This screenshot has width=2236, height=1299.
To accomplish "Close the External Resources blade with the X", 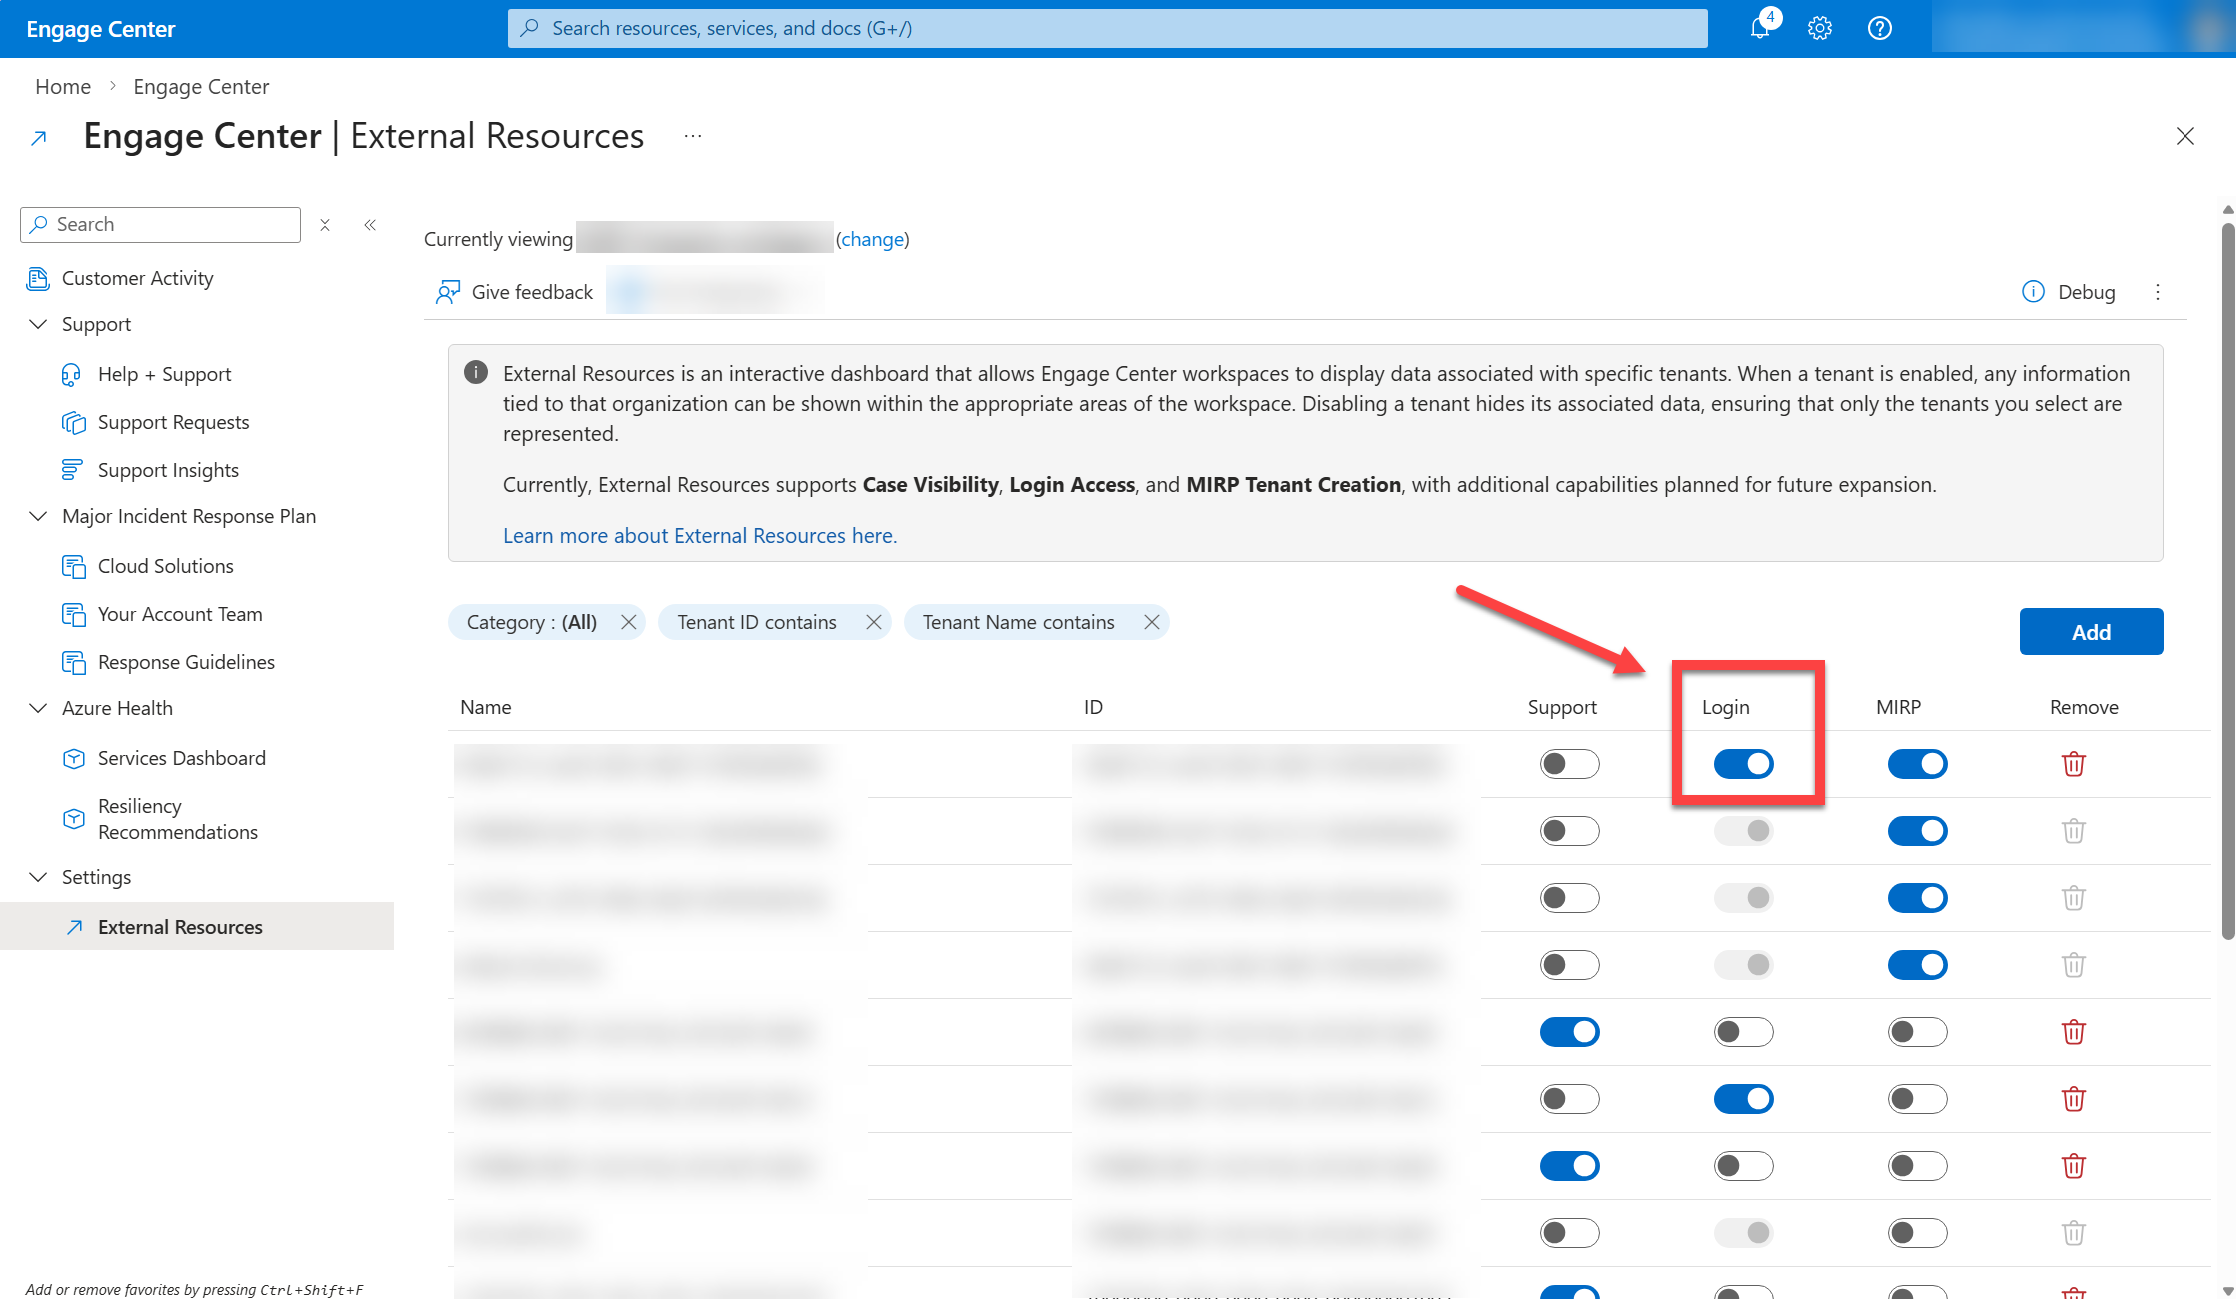I will tap(2186, 136).
